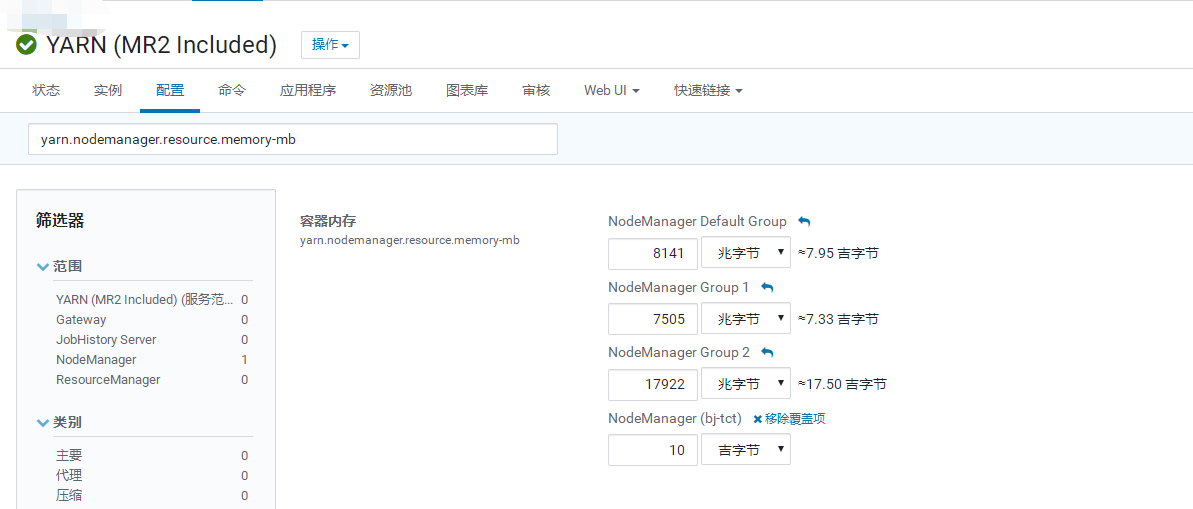Open the 操作 actions dropdown
Viewport: 1193px width, 509px height.
(x=330, y=45)
